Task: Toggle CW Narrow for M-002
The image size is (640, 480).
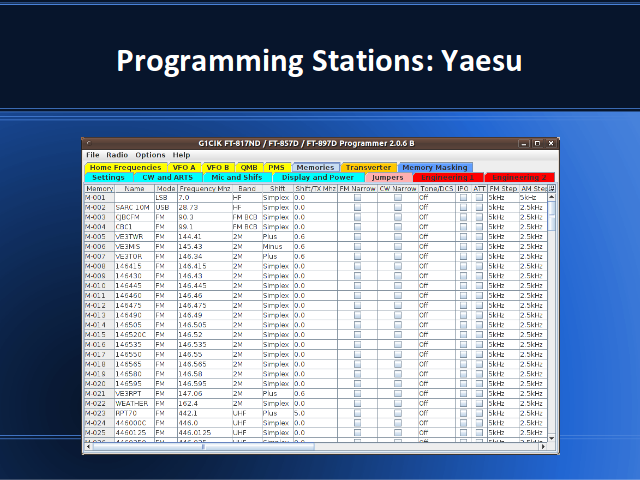Action: click(398, 207)
